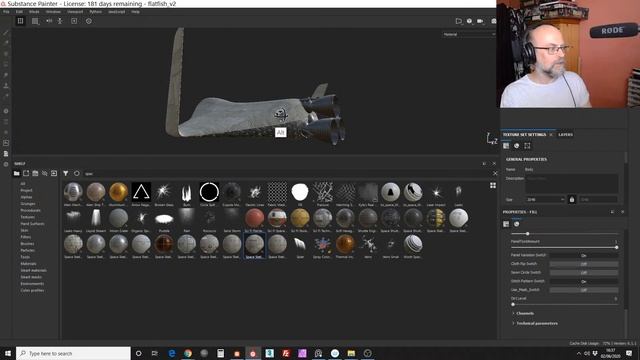Expand the Technical parameters section
This screenshot has height=360, width=640.
pos(537,323)
